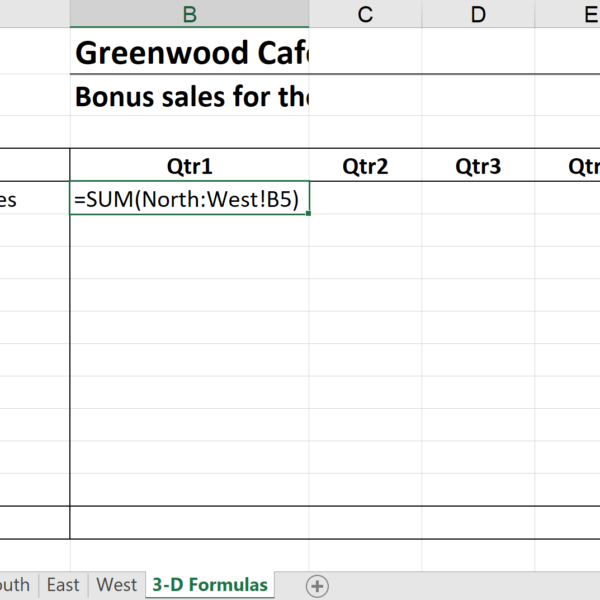The image size is (600, 600).
Task: Click the fill handle of the active cell
Action: (x=308, y=214)
